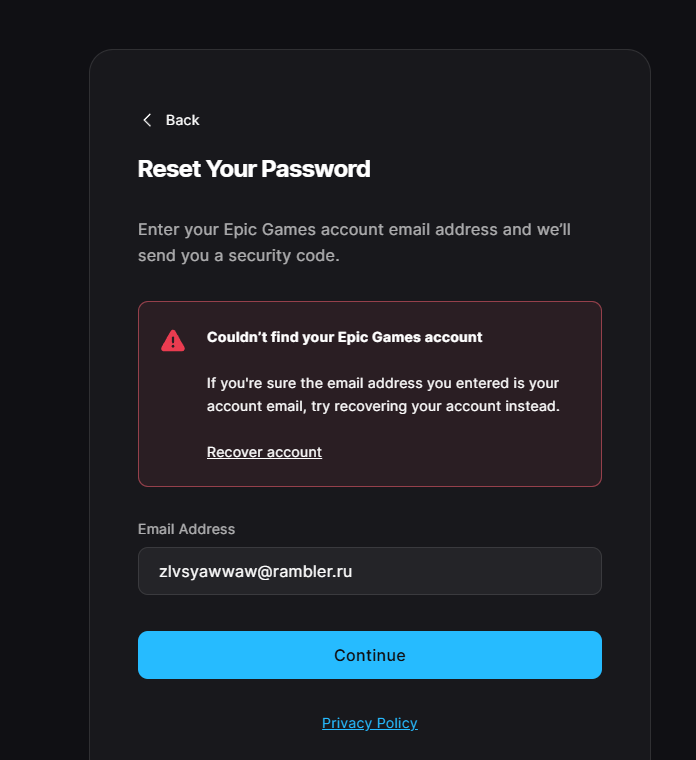Click the 'Enter your Epic Games account' text line
The width and height of the screenshot is (696, 760).
(x=354, y=229)
